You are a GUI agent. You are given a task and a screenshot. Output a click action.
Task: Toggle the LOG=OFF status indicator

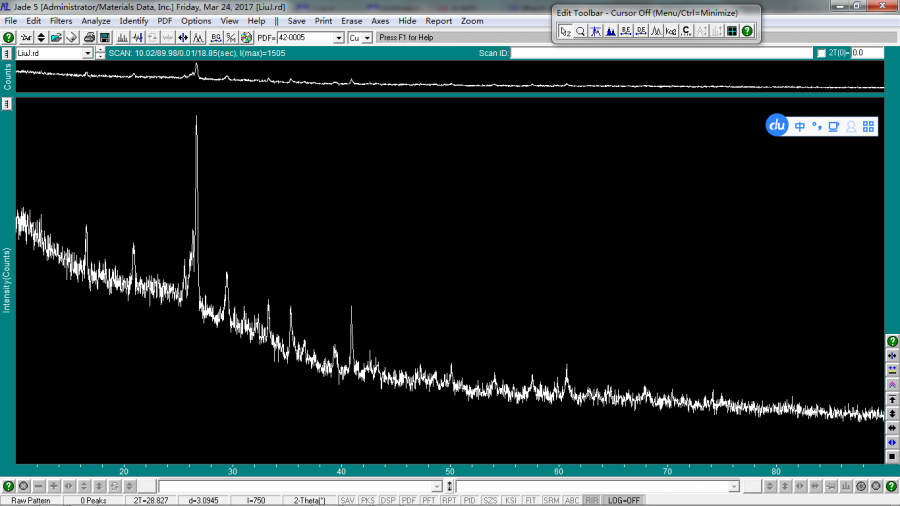pyautogui.click(x=624, y=500)
